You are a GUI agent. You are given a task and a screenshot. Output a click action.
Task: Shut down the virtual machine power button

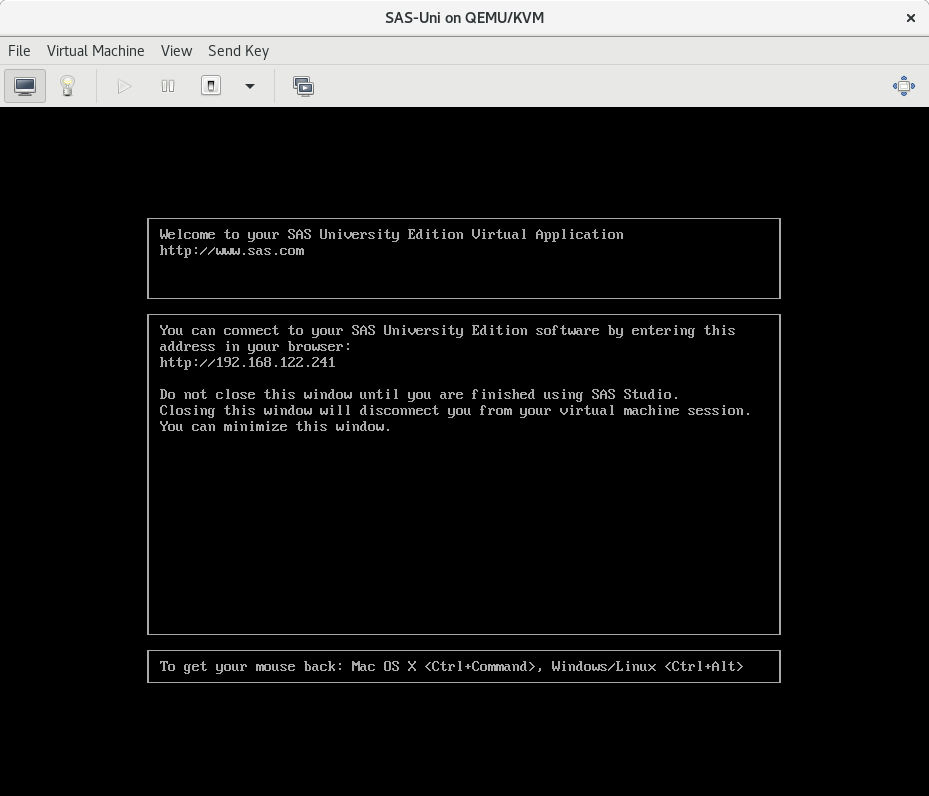pyautogui.click(x=211, y=86)
